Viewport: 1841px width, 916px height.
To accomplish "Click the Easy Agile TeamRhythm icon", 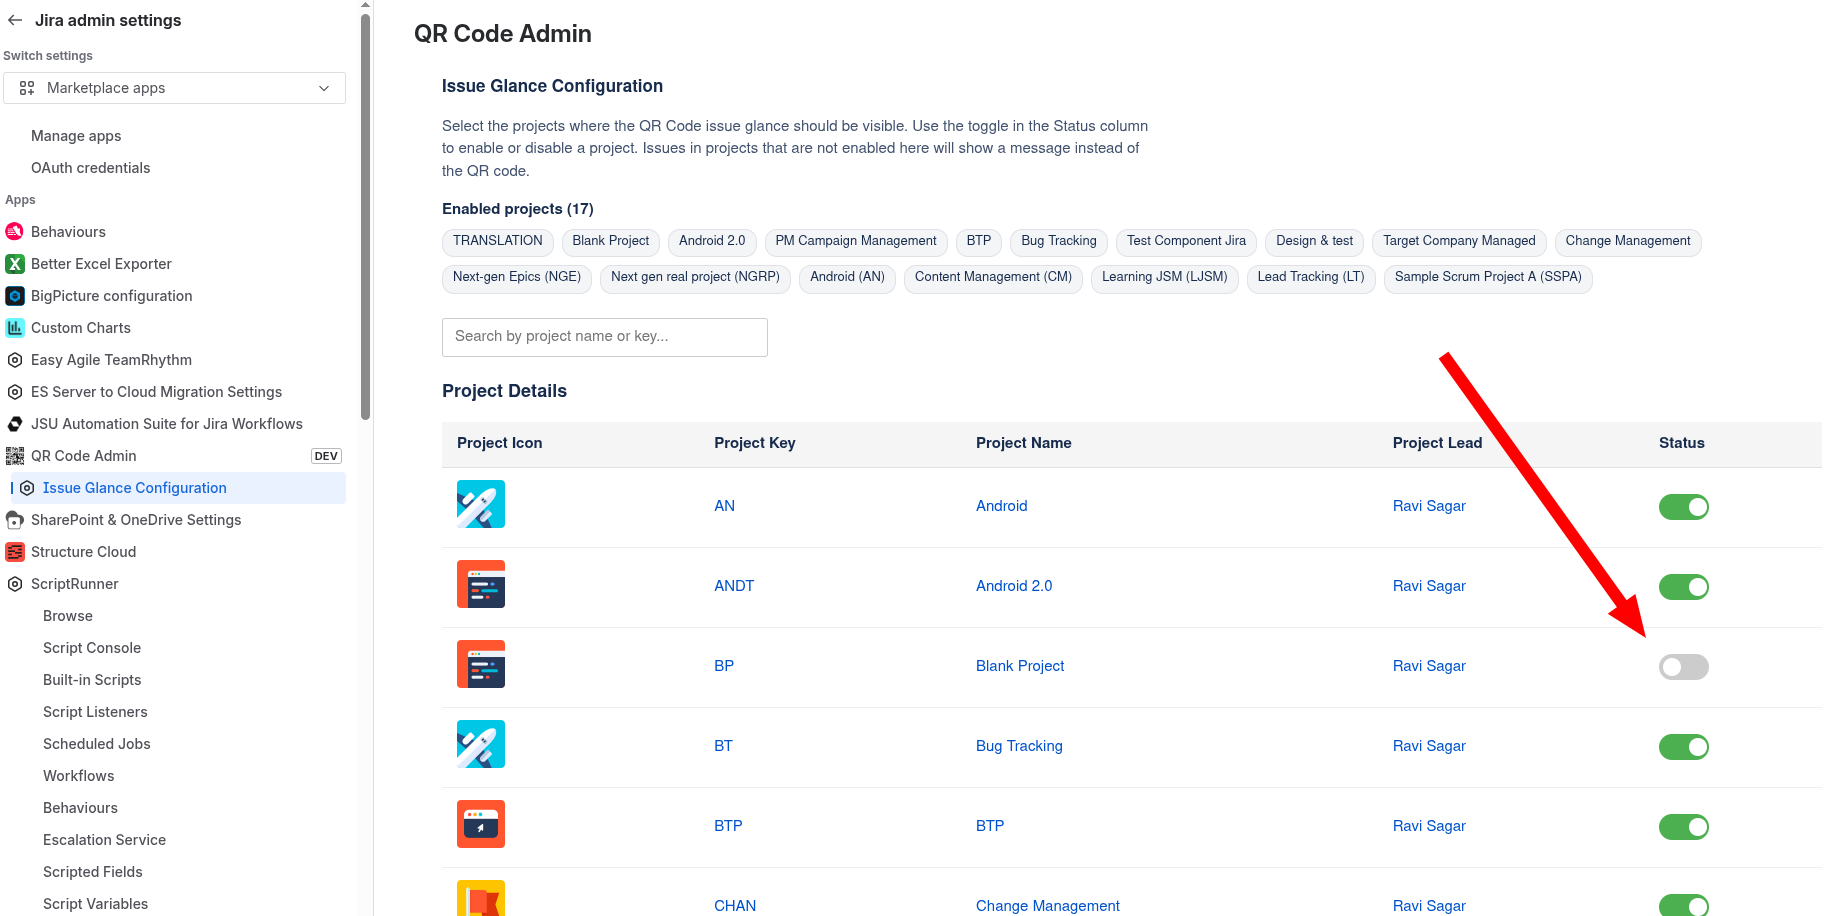I will (x=15, y=360).
